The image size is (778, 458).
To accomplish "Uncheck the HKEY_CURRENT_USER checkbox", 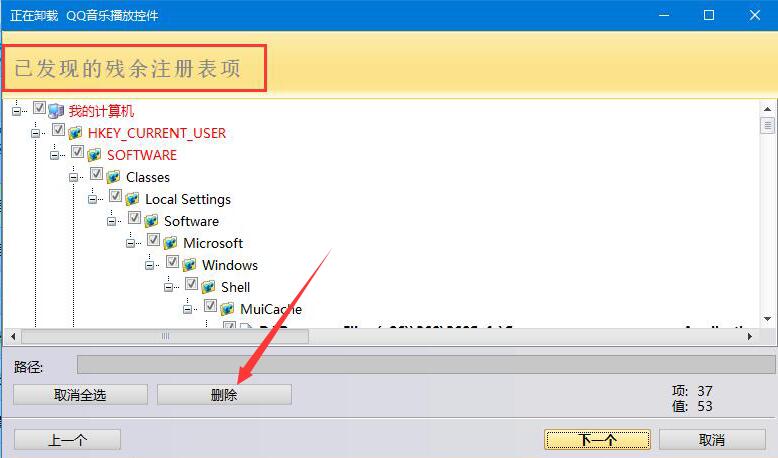I will click(59, 130).
